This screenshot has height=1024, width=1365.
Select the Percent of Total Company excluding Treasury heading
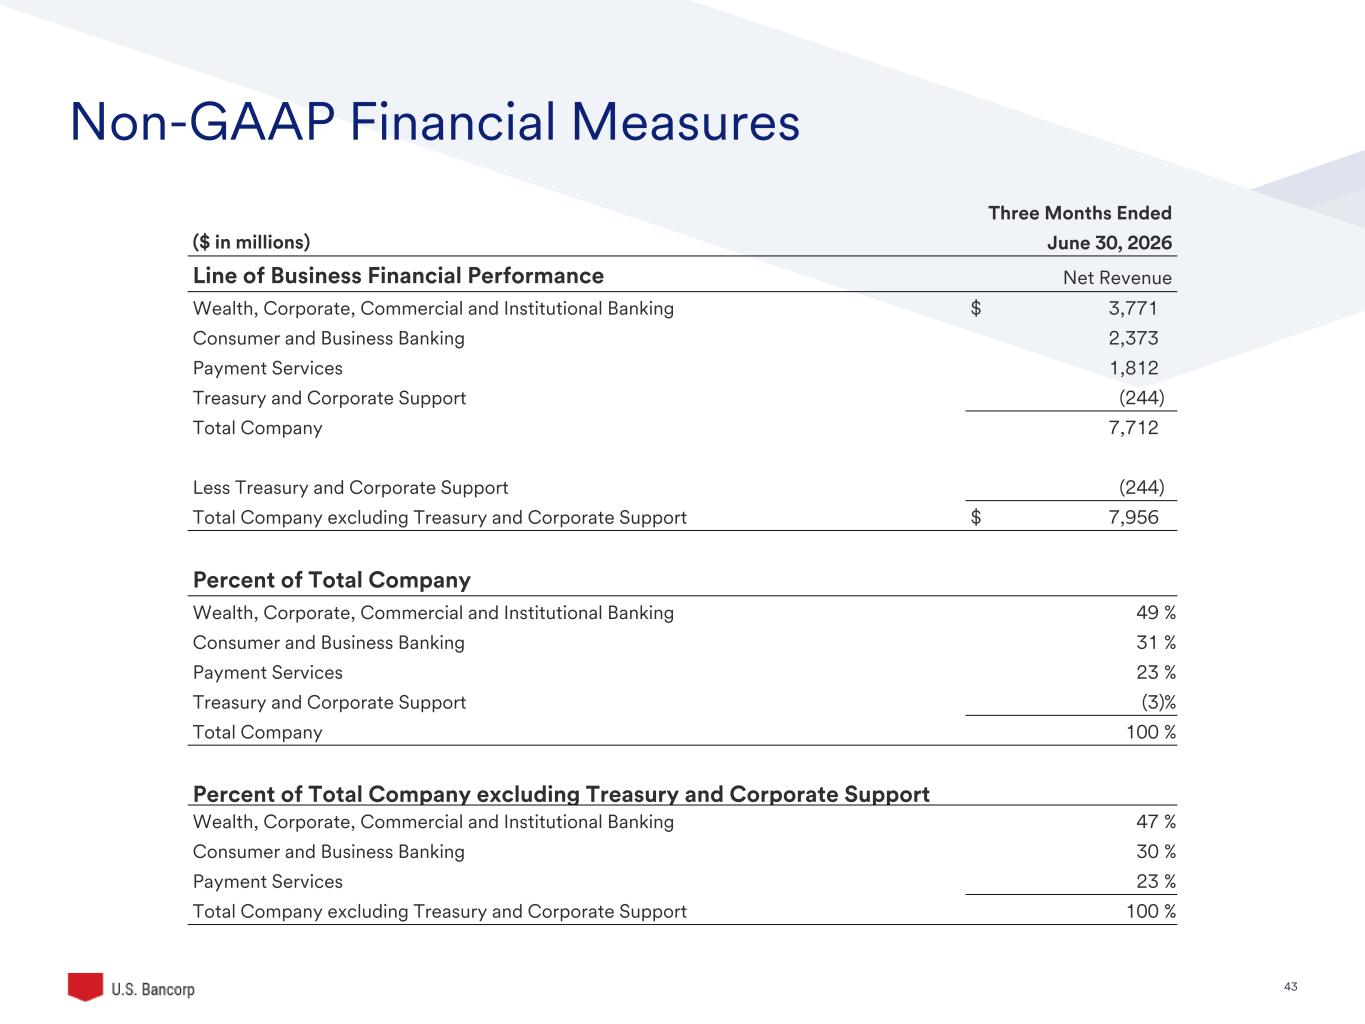coord(561,794)
